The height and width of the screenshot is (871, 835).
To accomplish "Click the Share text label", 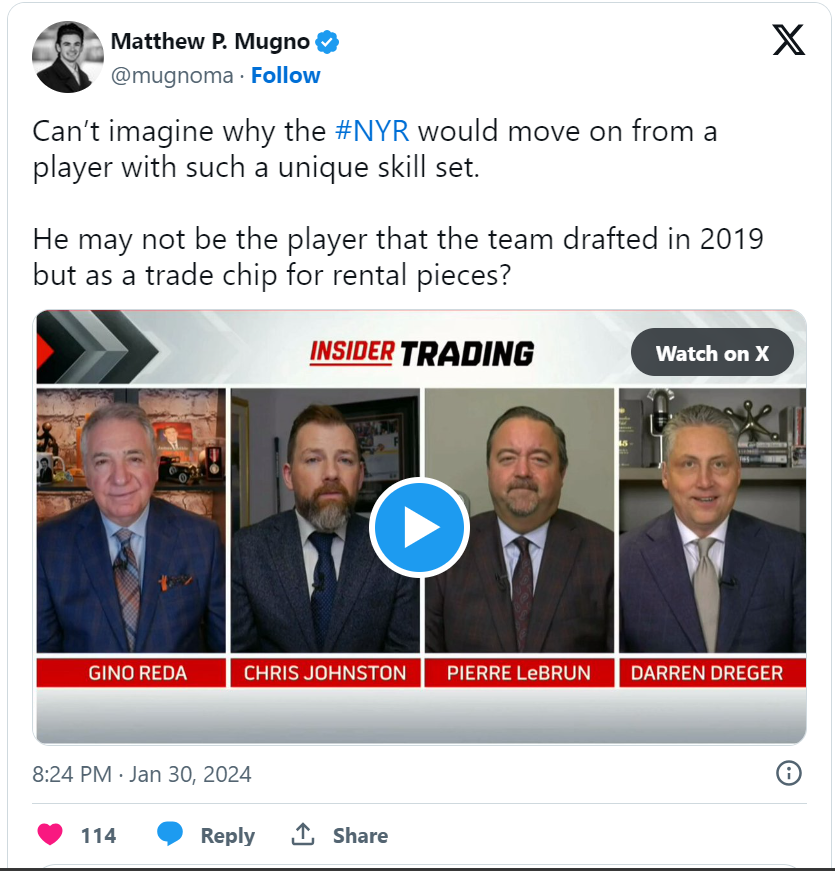I will point(361,835).
